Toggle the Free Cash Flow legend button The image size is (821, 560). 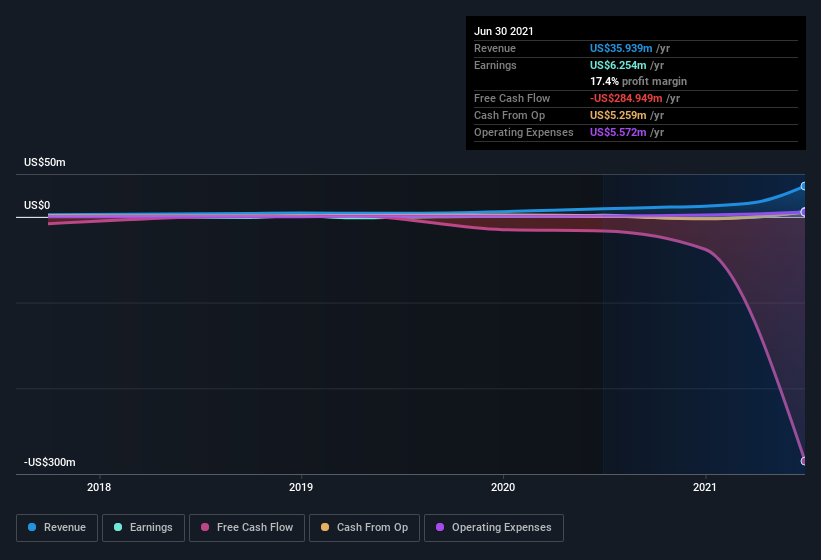(247, 528)
